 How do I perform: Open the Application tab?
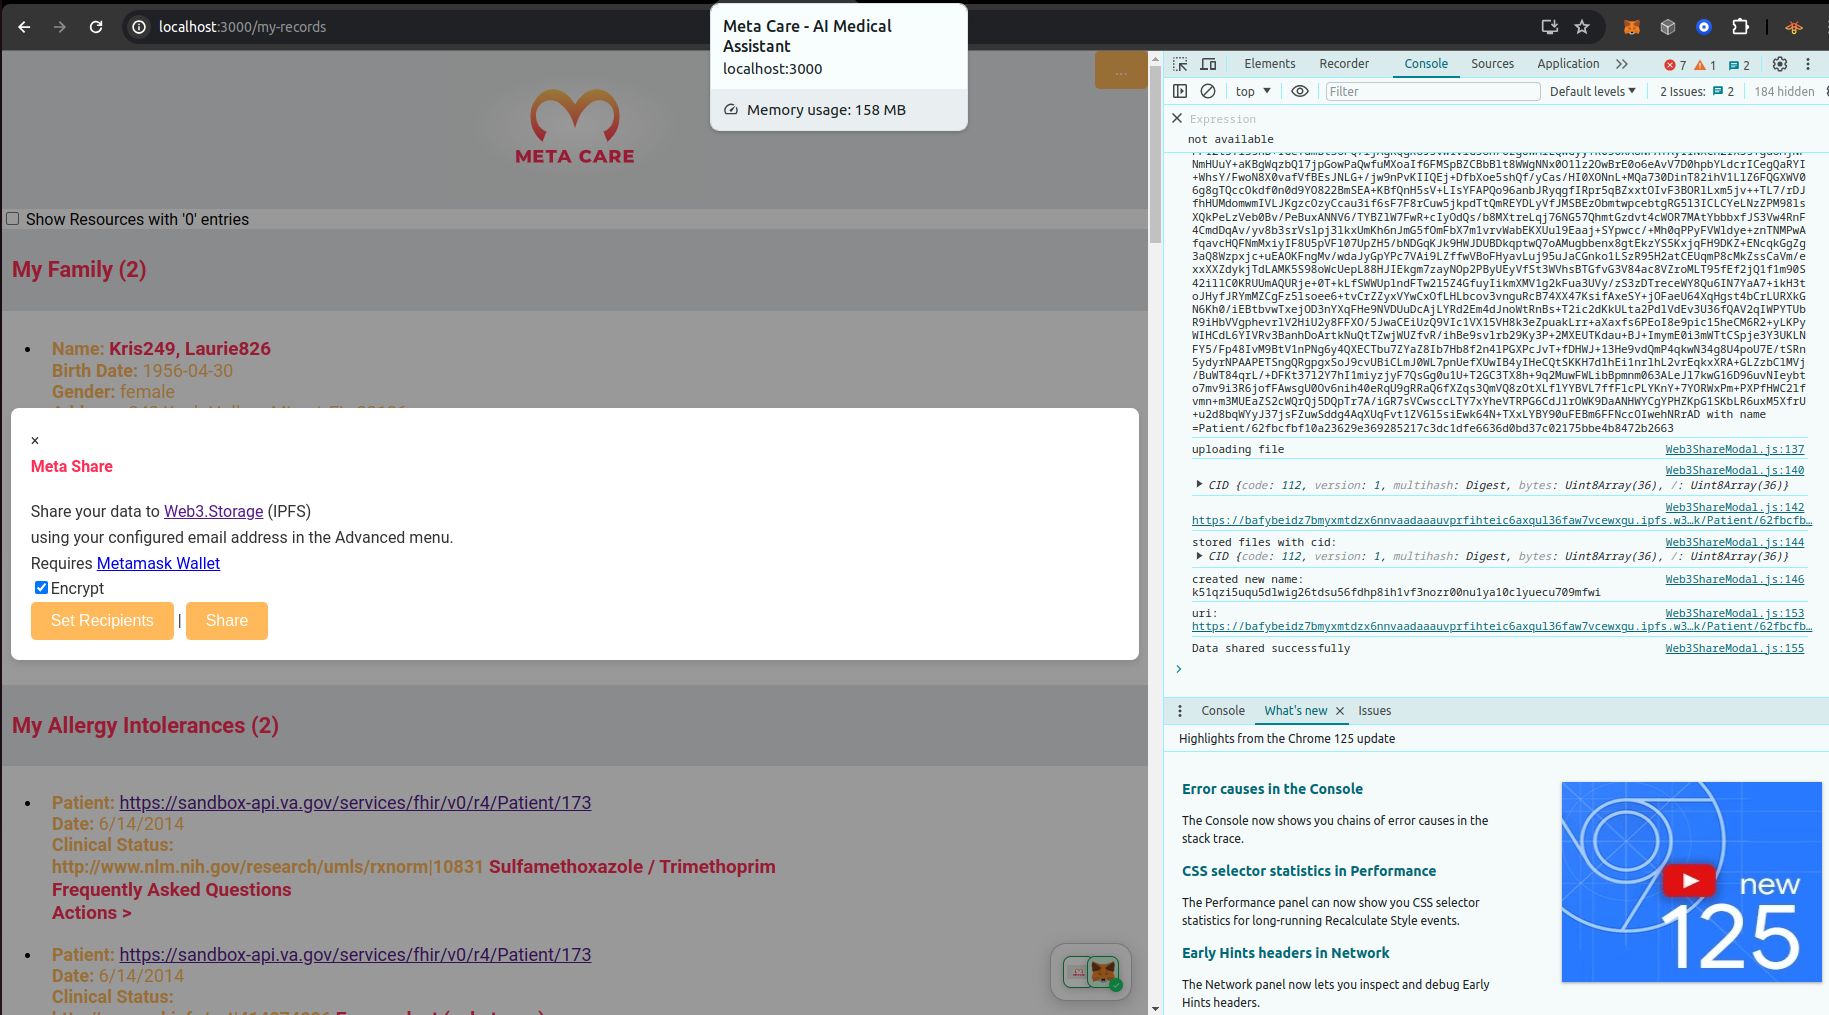click(x=1568, y=64)
